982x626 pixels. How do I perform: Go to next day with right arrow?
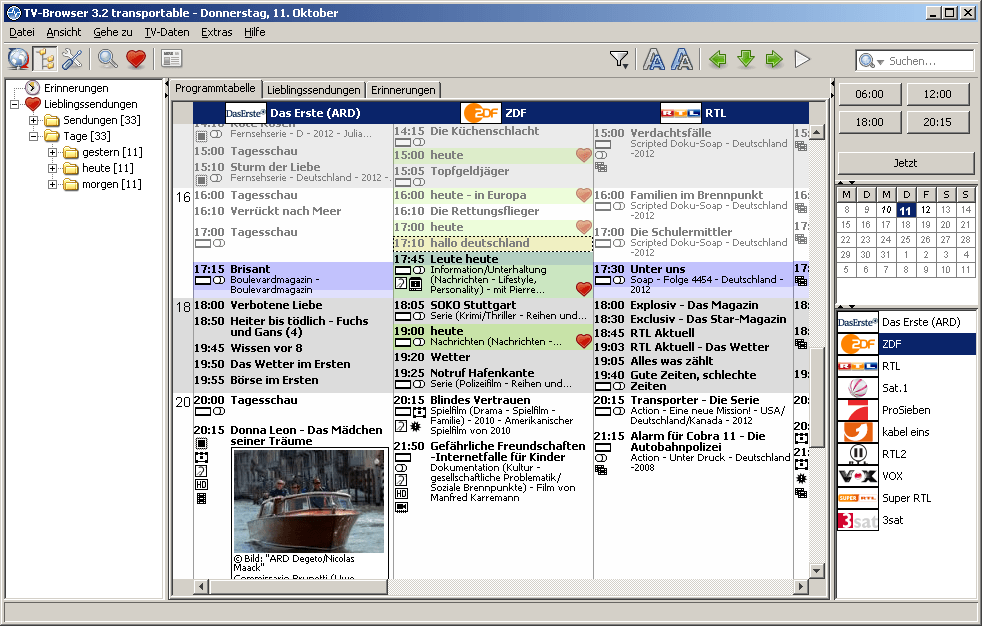coord(774,59)
